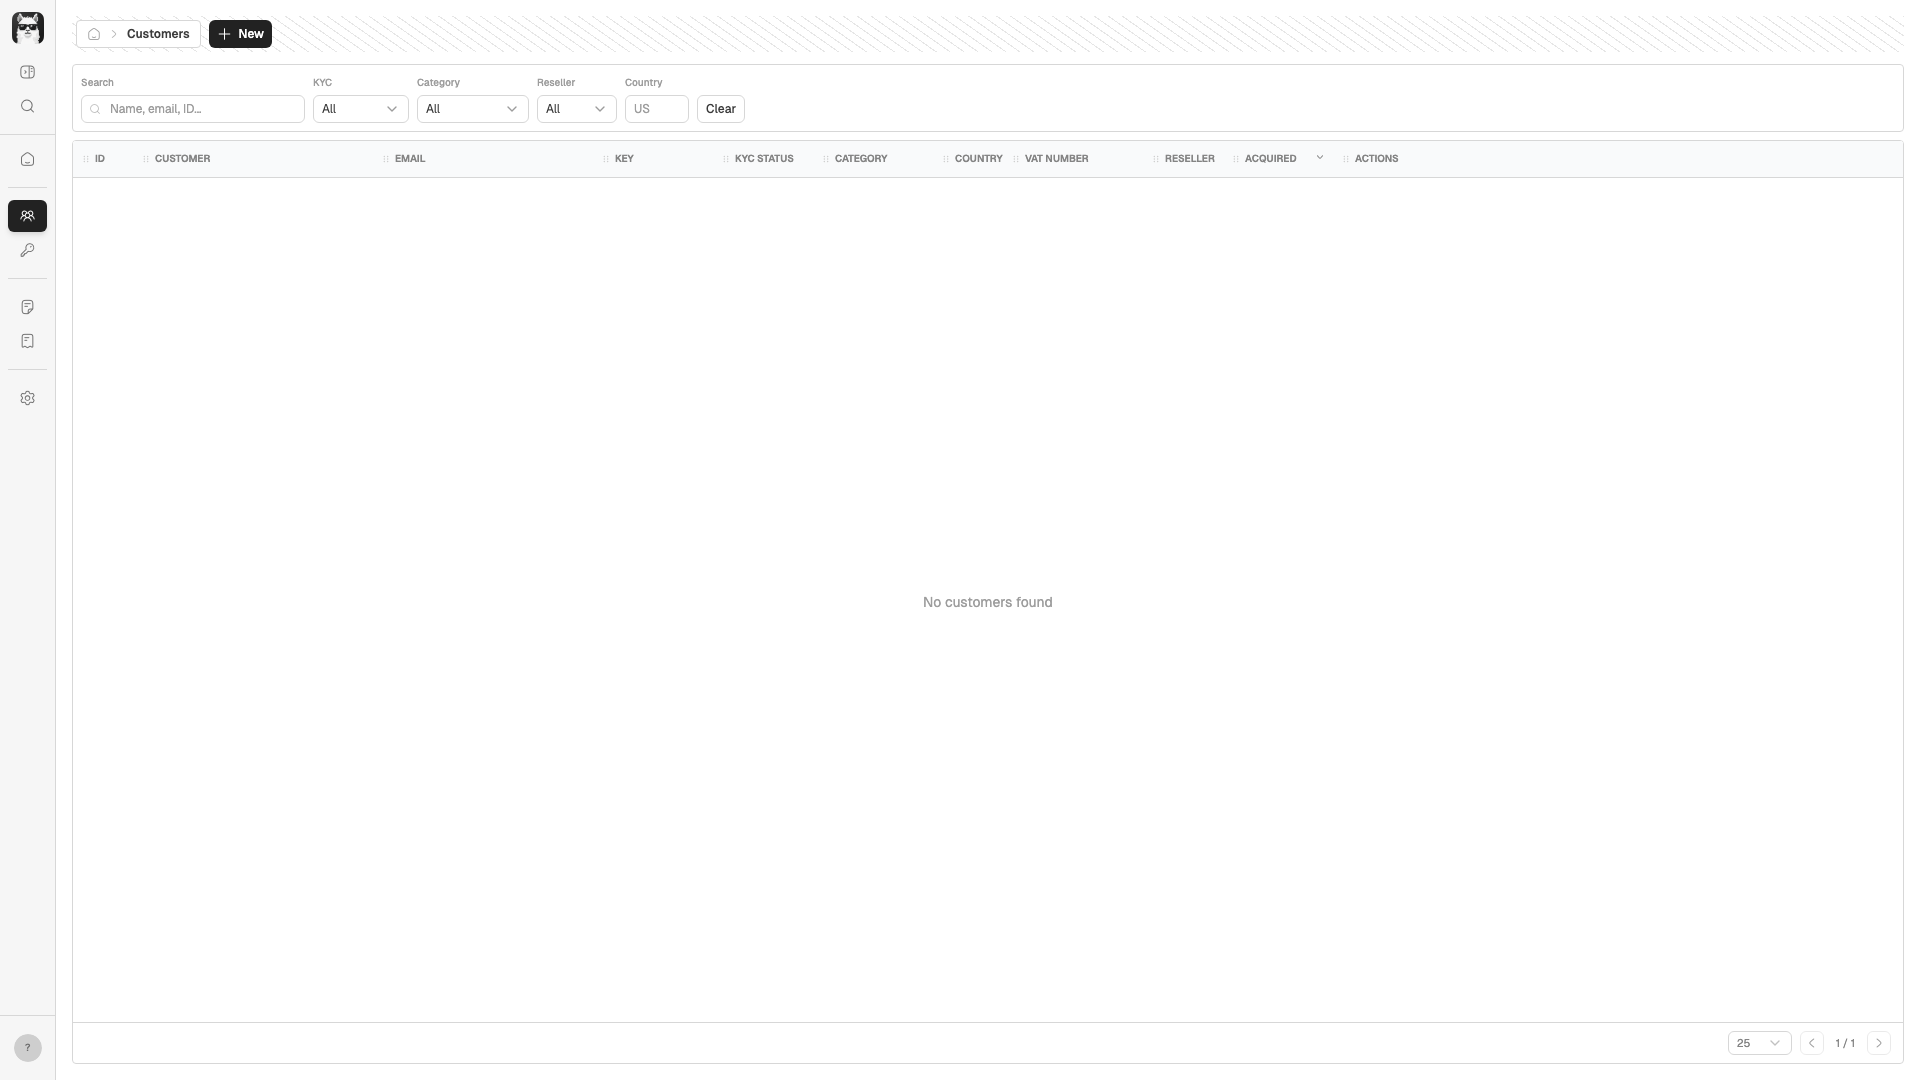1920x1080 pixels.
Task: Focus the Name, email, ID search field
Action: (x=200, y=109)
